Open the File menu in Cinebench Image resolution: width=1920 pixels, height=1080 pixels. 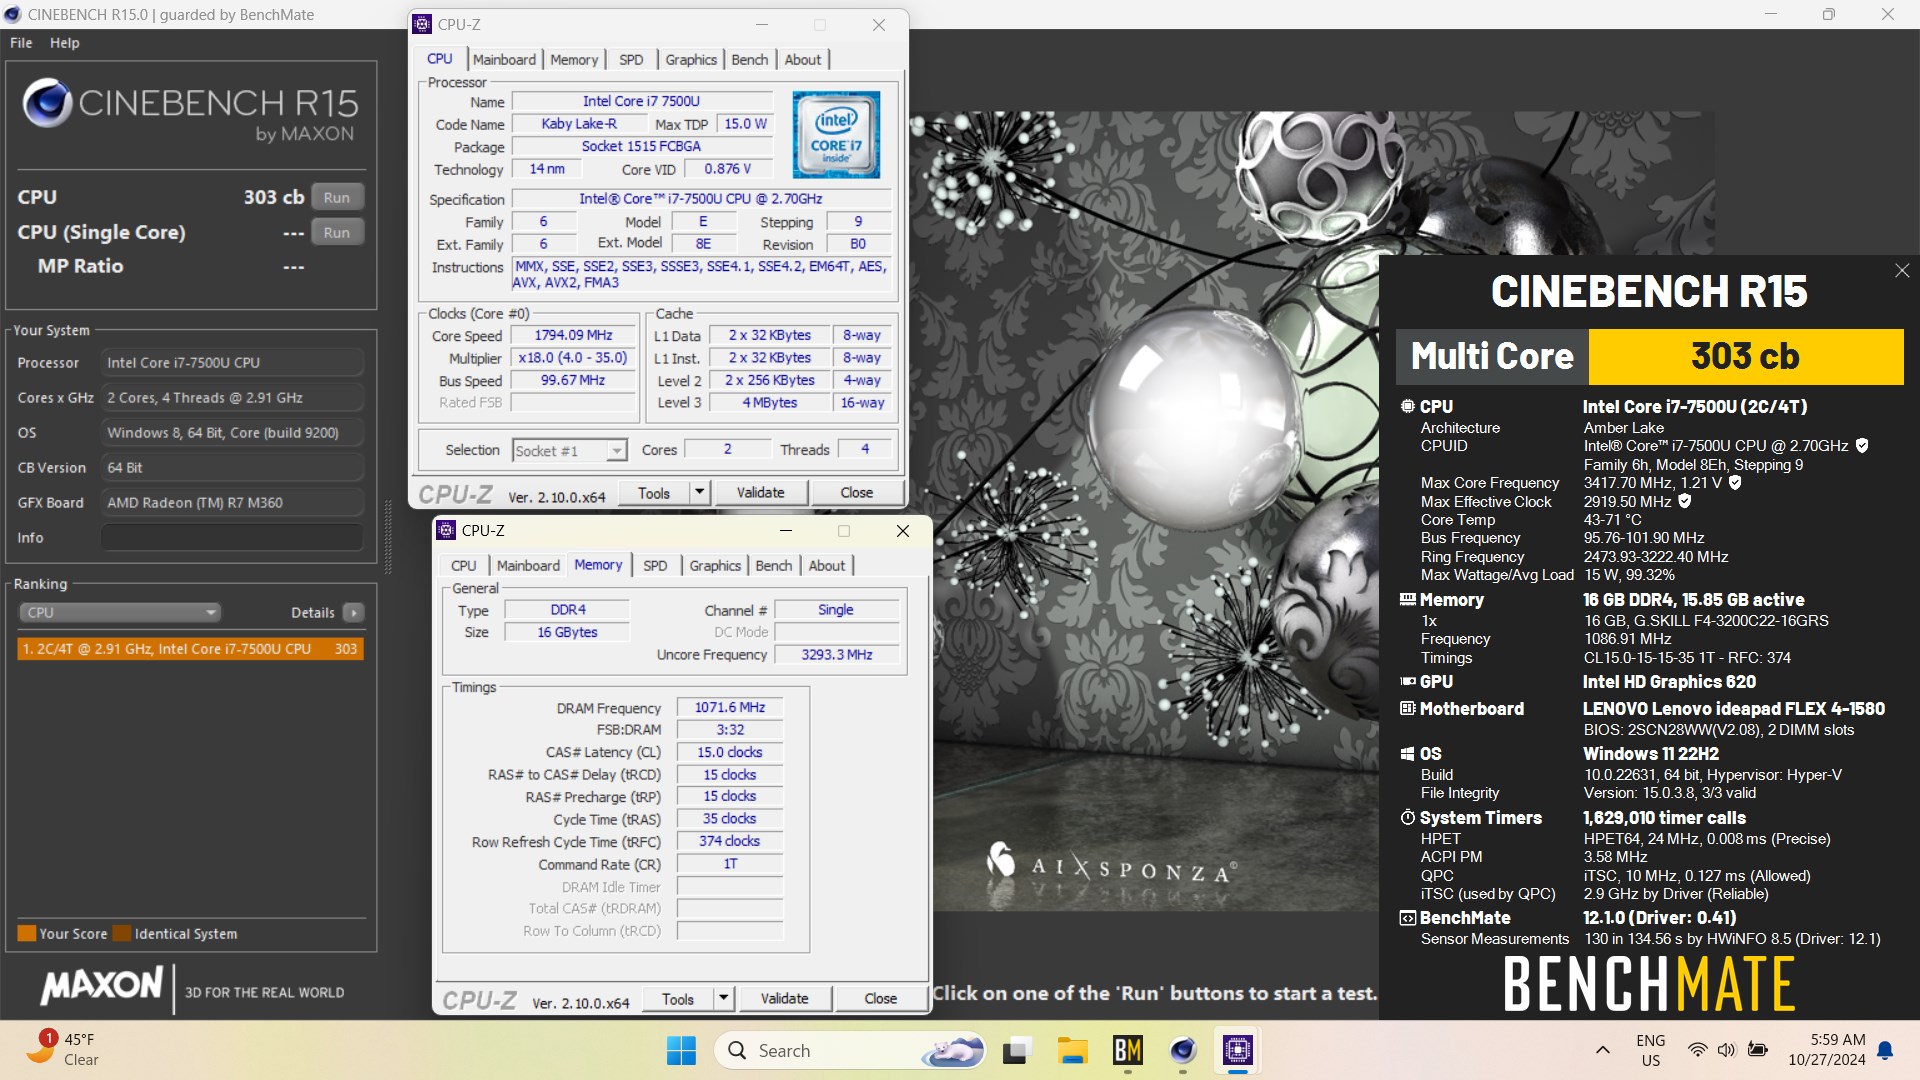[21, 43]
